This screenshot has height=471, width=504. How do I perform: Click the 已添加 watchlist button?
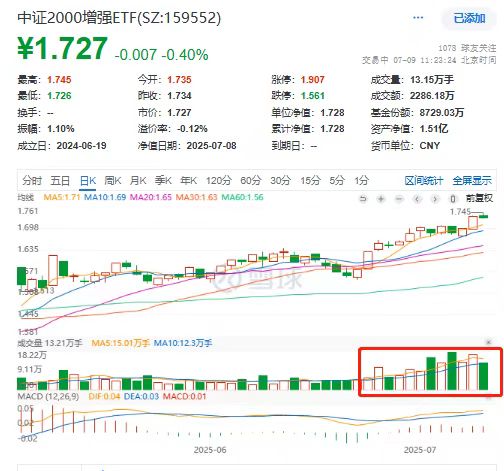(469, 18)
